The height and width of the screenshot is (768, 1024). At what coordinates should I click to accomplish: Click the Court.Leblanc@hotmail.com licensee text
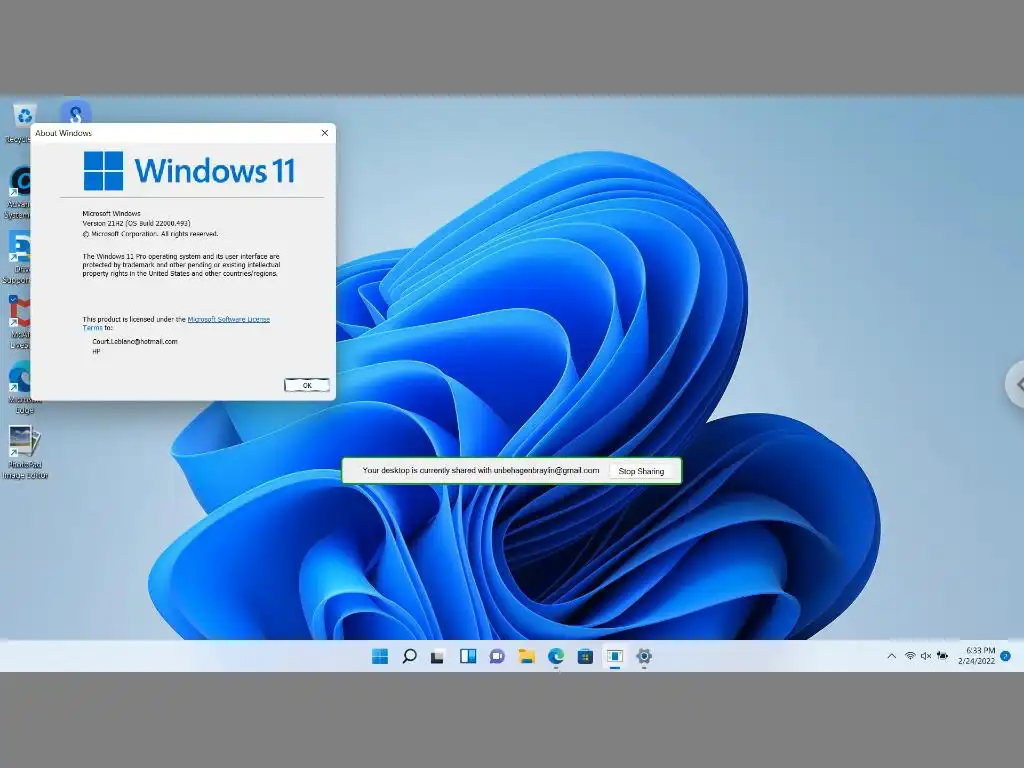click(135, 342)
